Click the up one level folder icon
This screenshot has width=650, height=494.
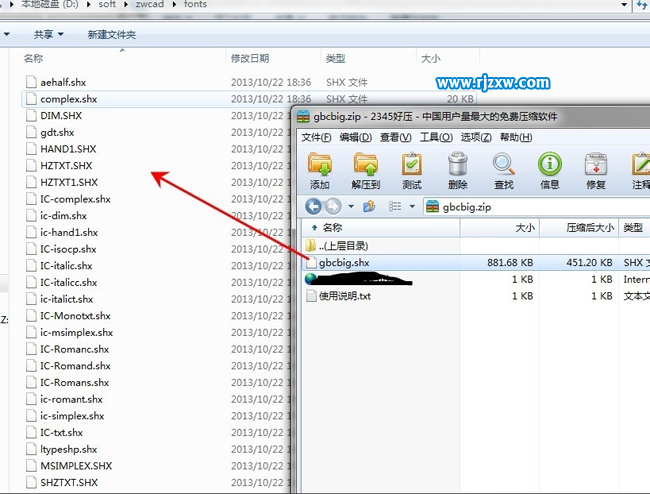369,207
